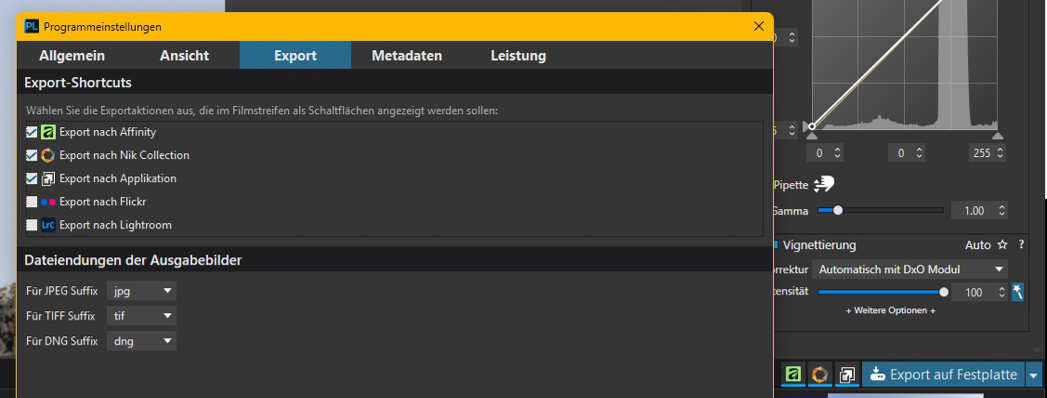The width and height of the screenshot is (1047, 398).
Task: Uncheck Export nach Nik Collection
Action: click(x=31, y=156)
